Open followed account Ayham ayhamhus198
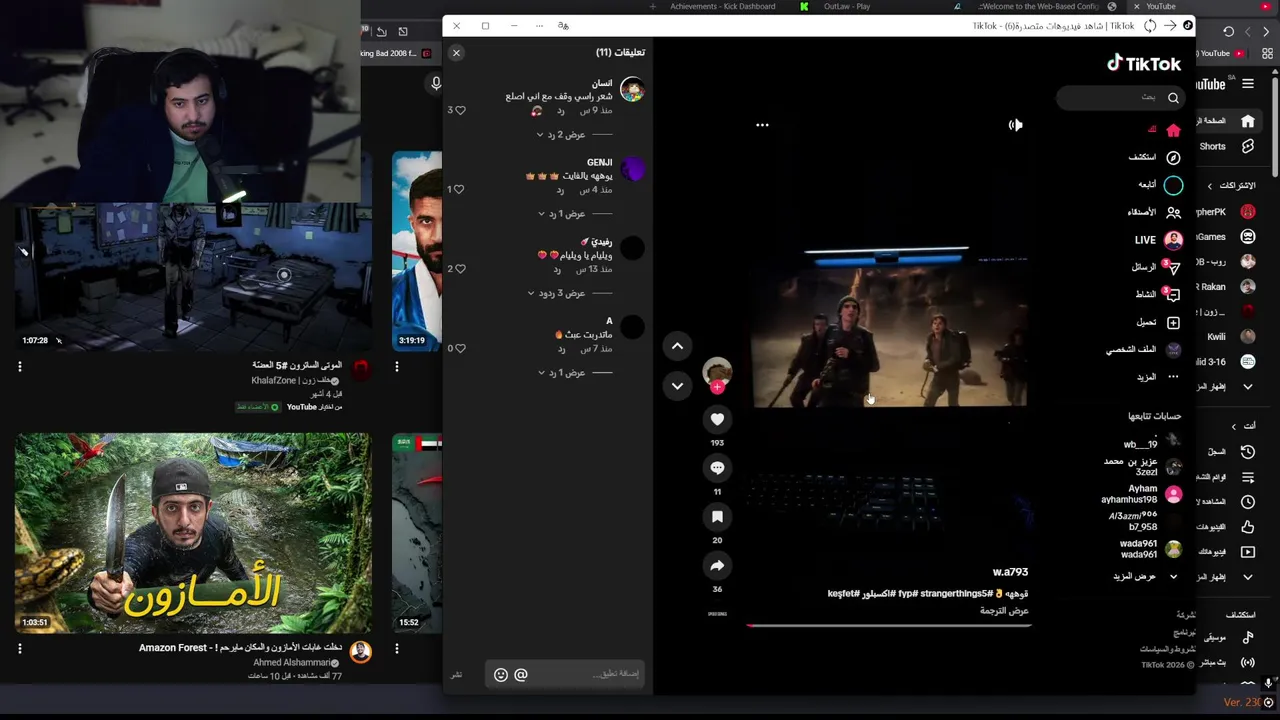Viewport: 1280px width, 720px height. (1141, 494)
